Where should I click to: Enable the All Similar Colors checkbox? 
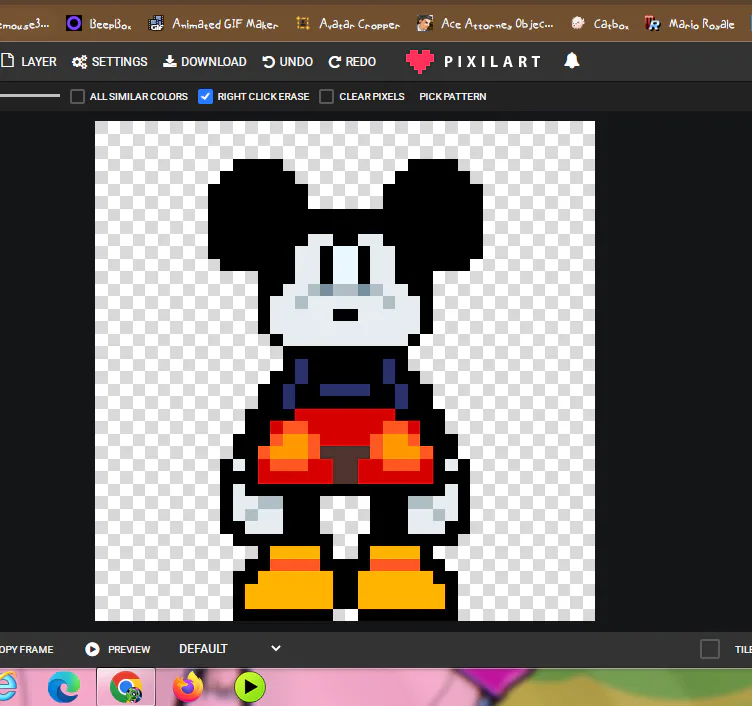tap(77, 96)
